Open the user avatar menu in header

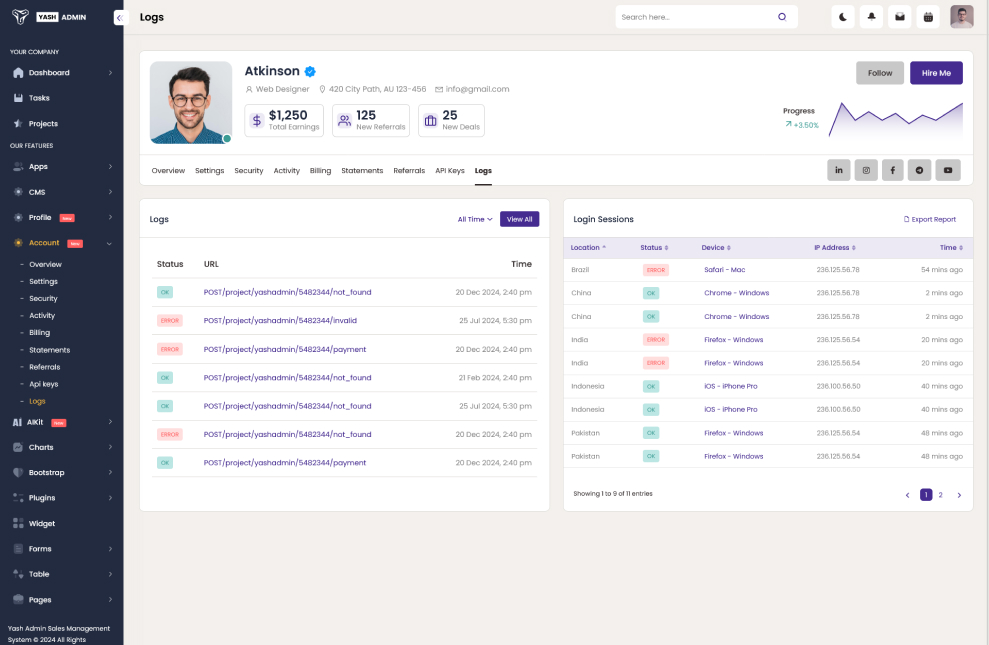click(x=961, y=17)
